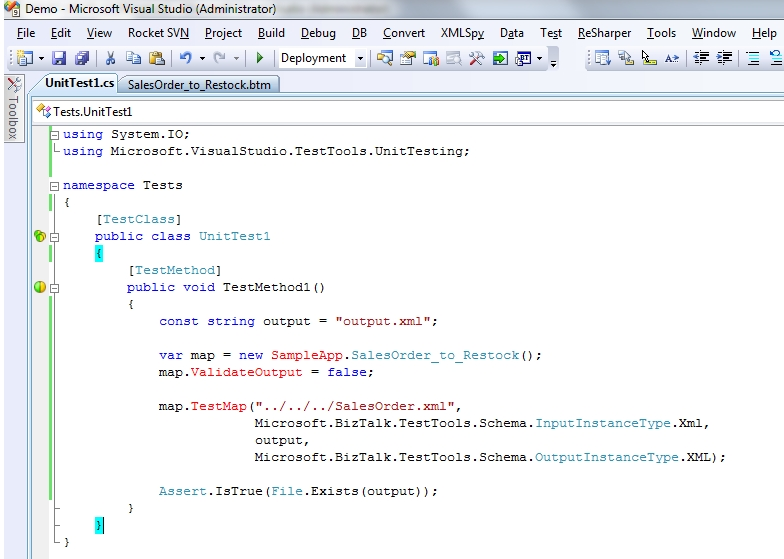Open the ReSharper menu
The height and width of the screenshot is (559, 784).
pyautogui.click(x=604, y=33)
